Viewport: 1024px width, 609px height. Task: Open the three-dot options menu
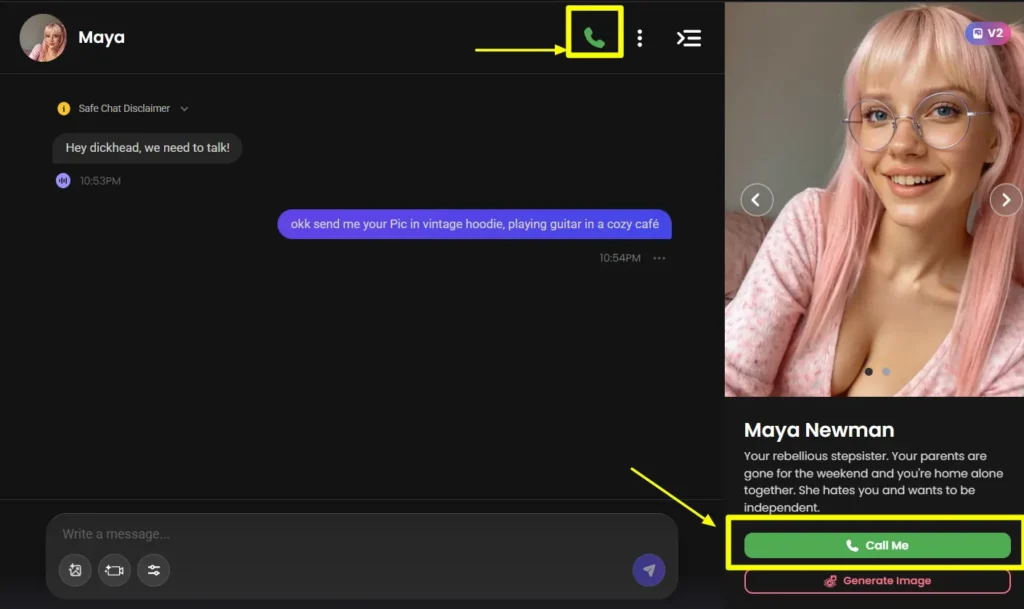tap(639, 38)
